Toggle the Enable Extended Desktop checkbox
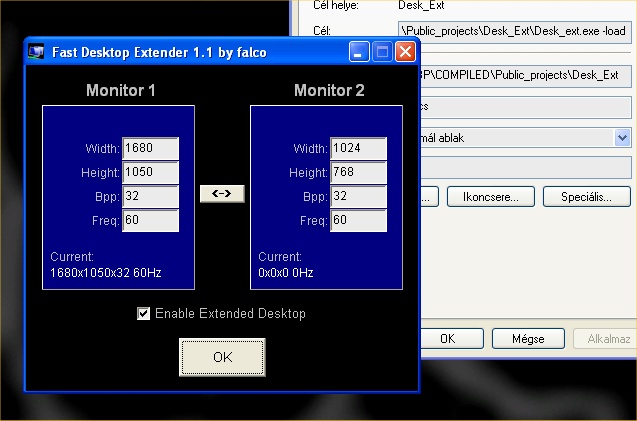This screenshot has width=637, height=421. 143,313
